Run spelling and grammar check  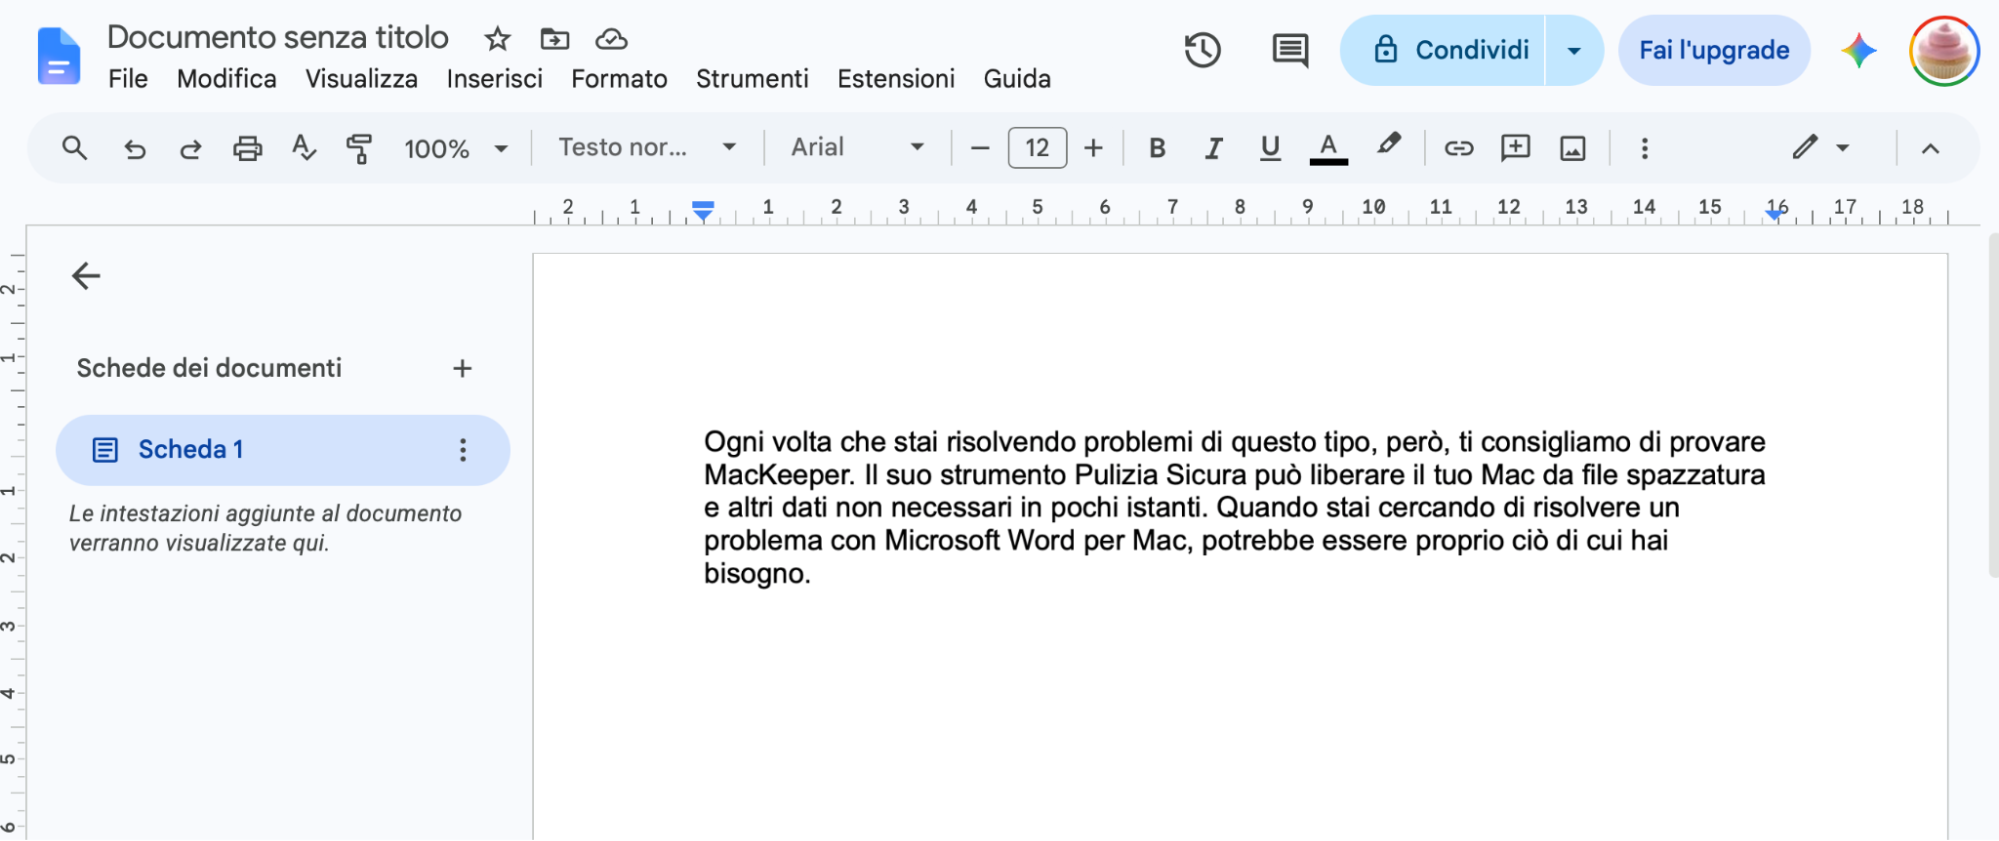304,148
